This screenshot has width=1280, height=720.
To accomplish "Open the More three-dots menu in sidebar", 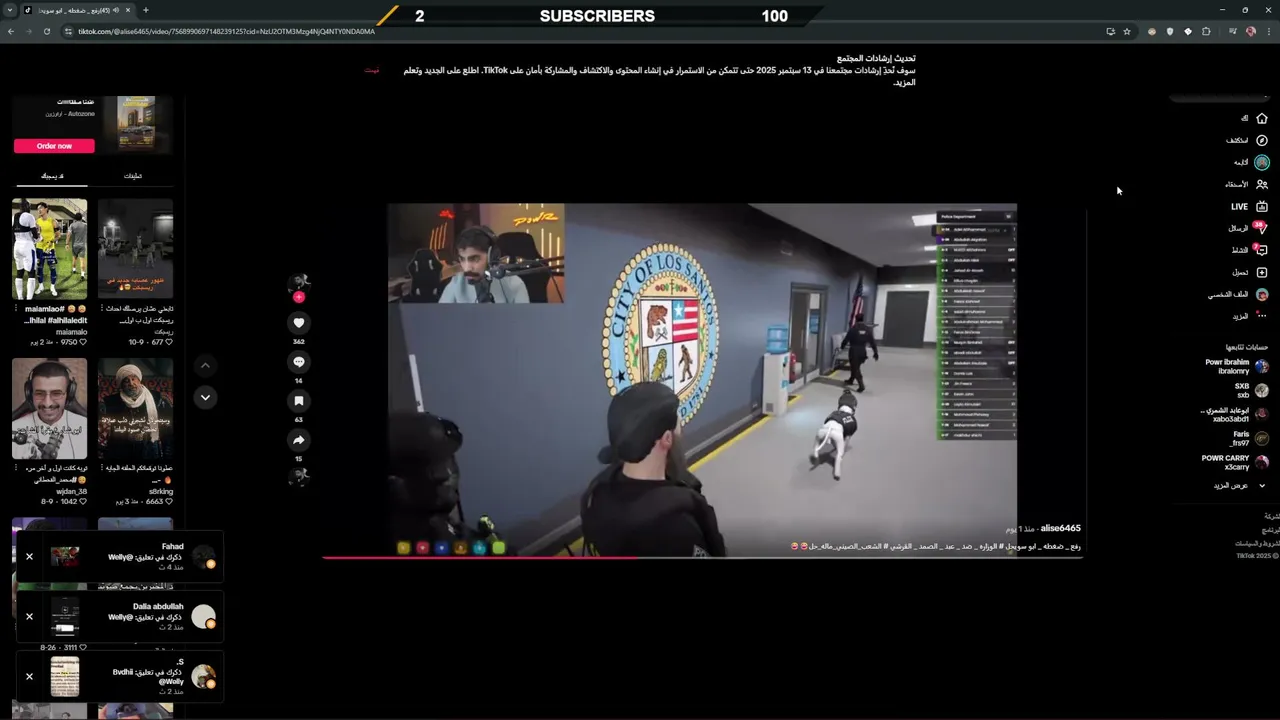I will [x=1262, y=316].
